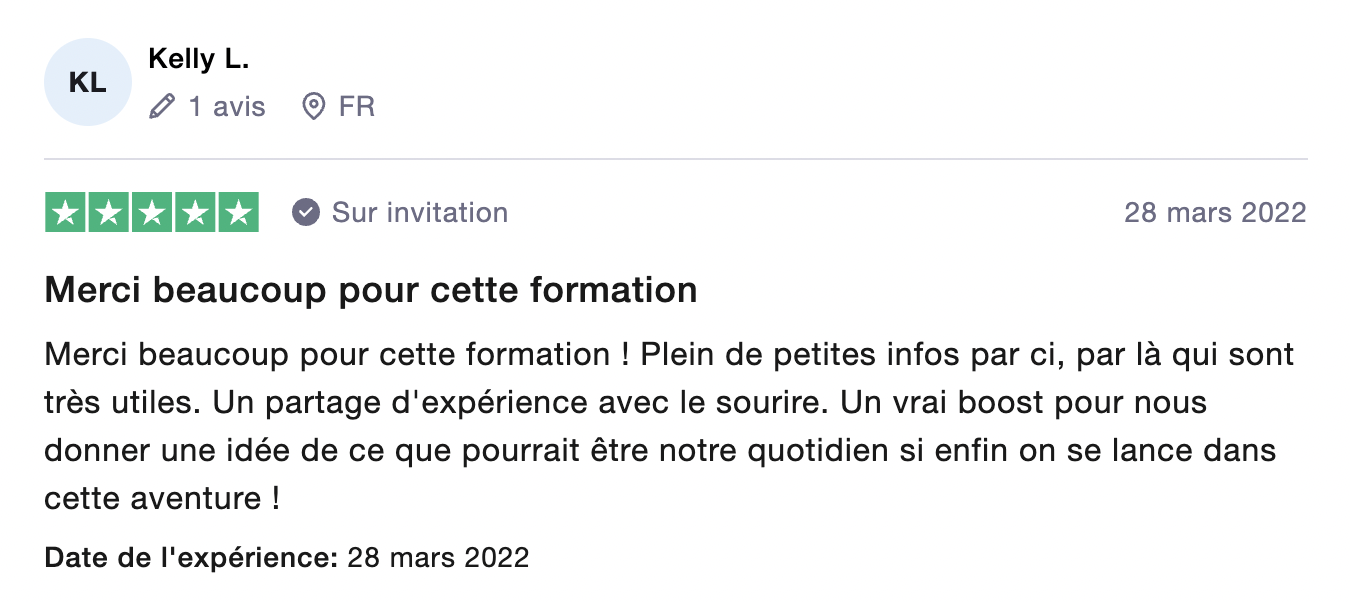Open the "Sur invitation" label info
This screenshot has height=602, width=1350.
click(x=420, y=213)
